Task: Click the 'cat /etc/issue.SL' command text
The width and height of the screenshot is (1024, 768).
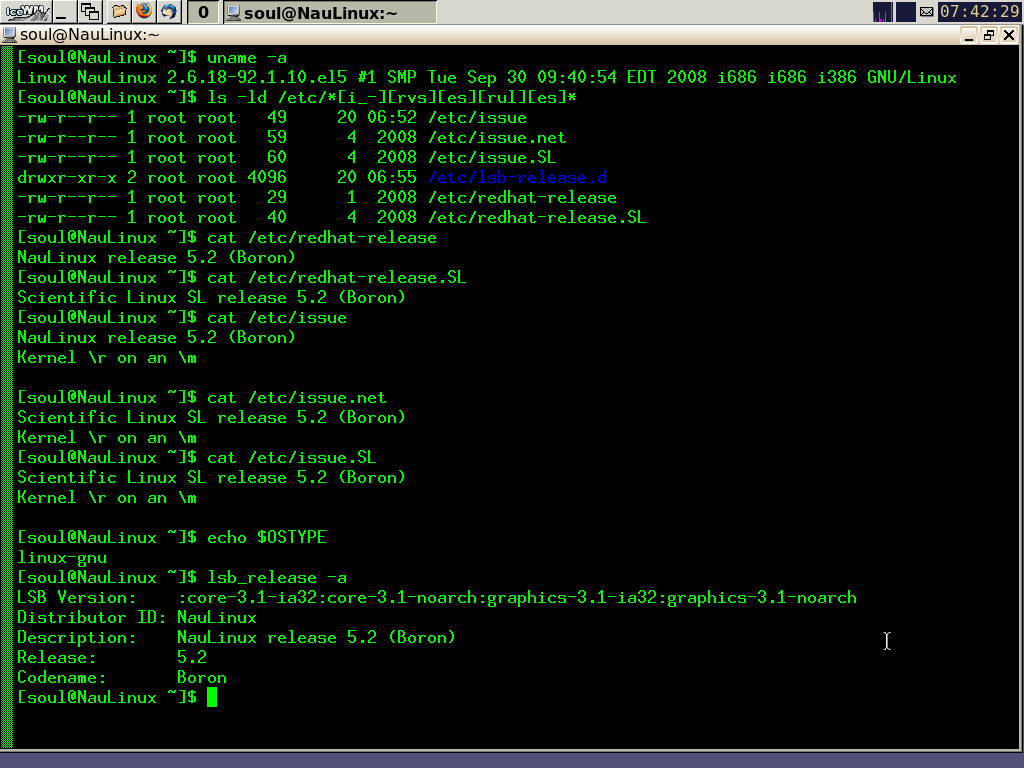Action: [291, 458]
